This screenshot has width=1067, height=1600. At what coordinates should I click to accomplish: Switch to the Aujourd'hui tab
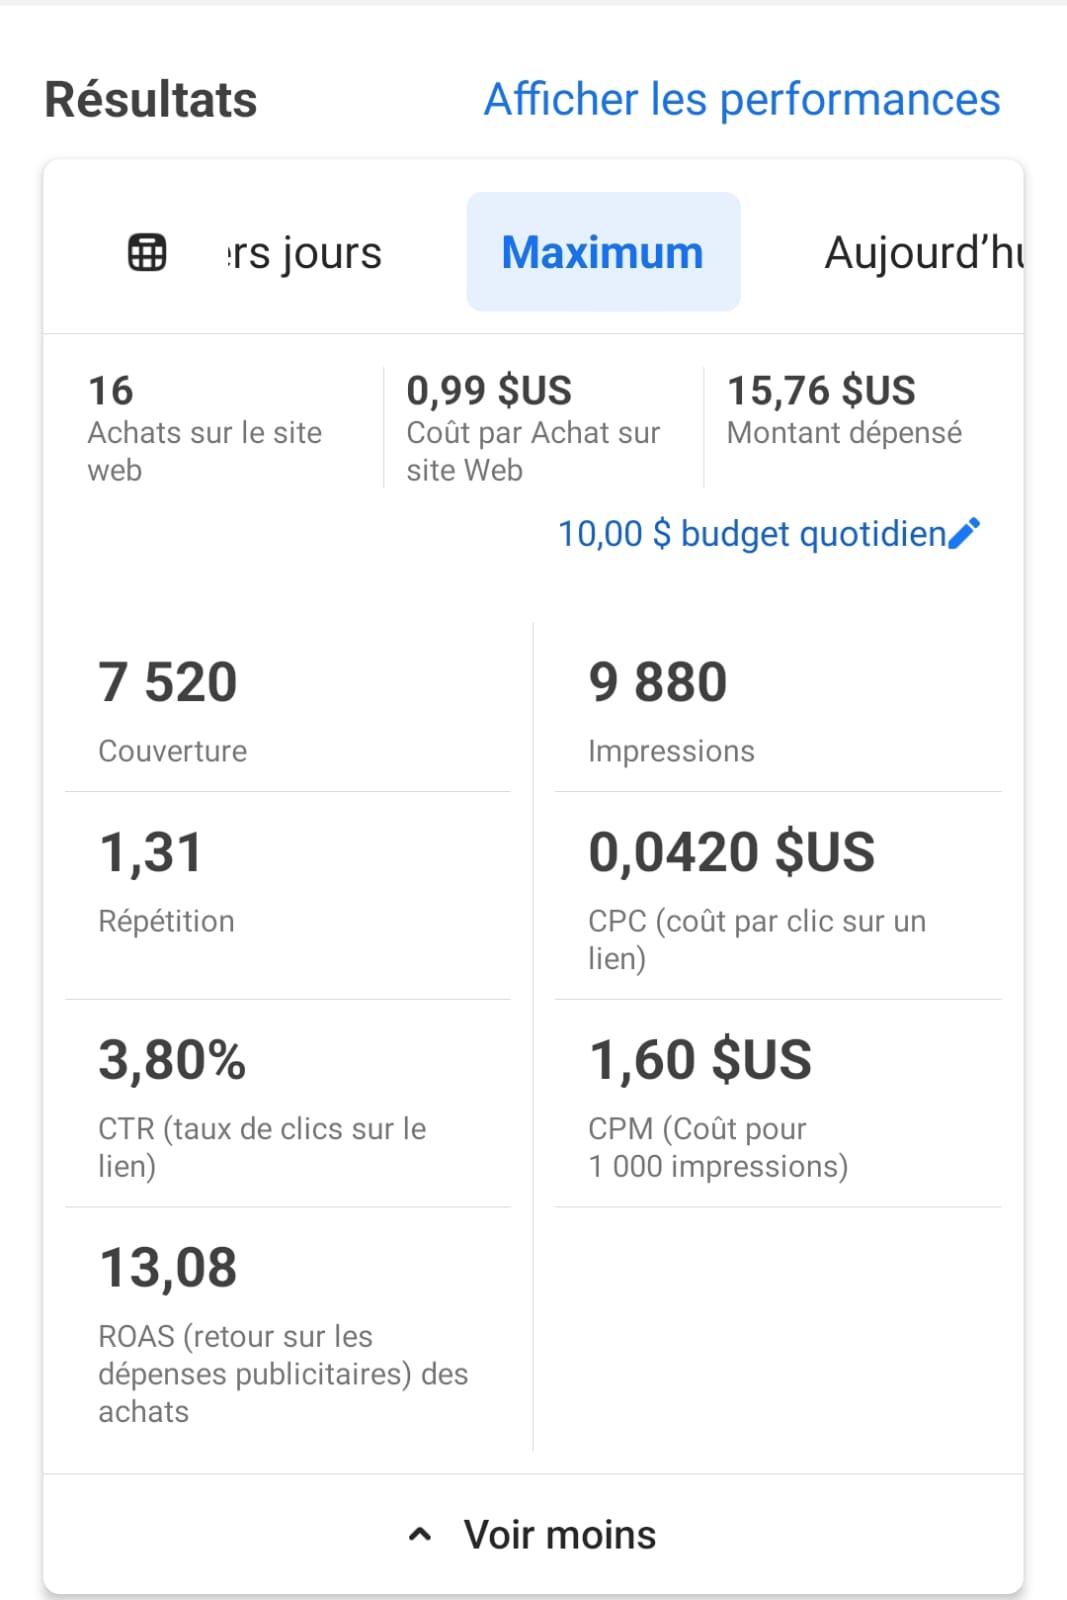tap(922, 252)
